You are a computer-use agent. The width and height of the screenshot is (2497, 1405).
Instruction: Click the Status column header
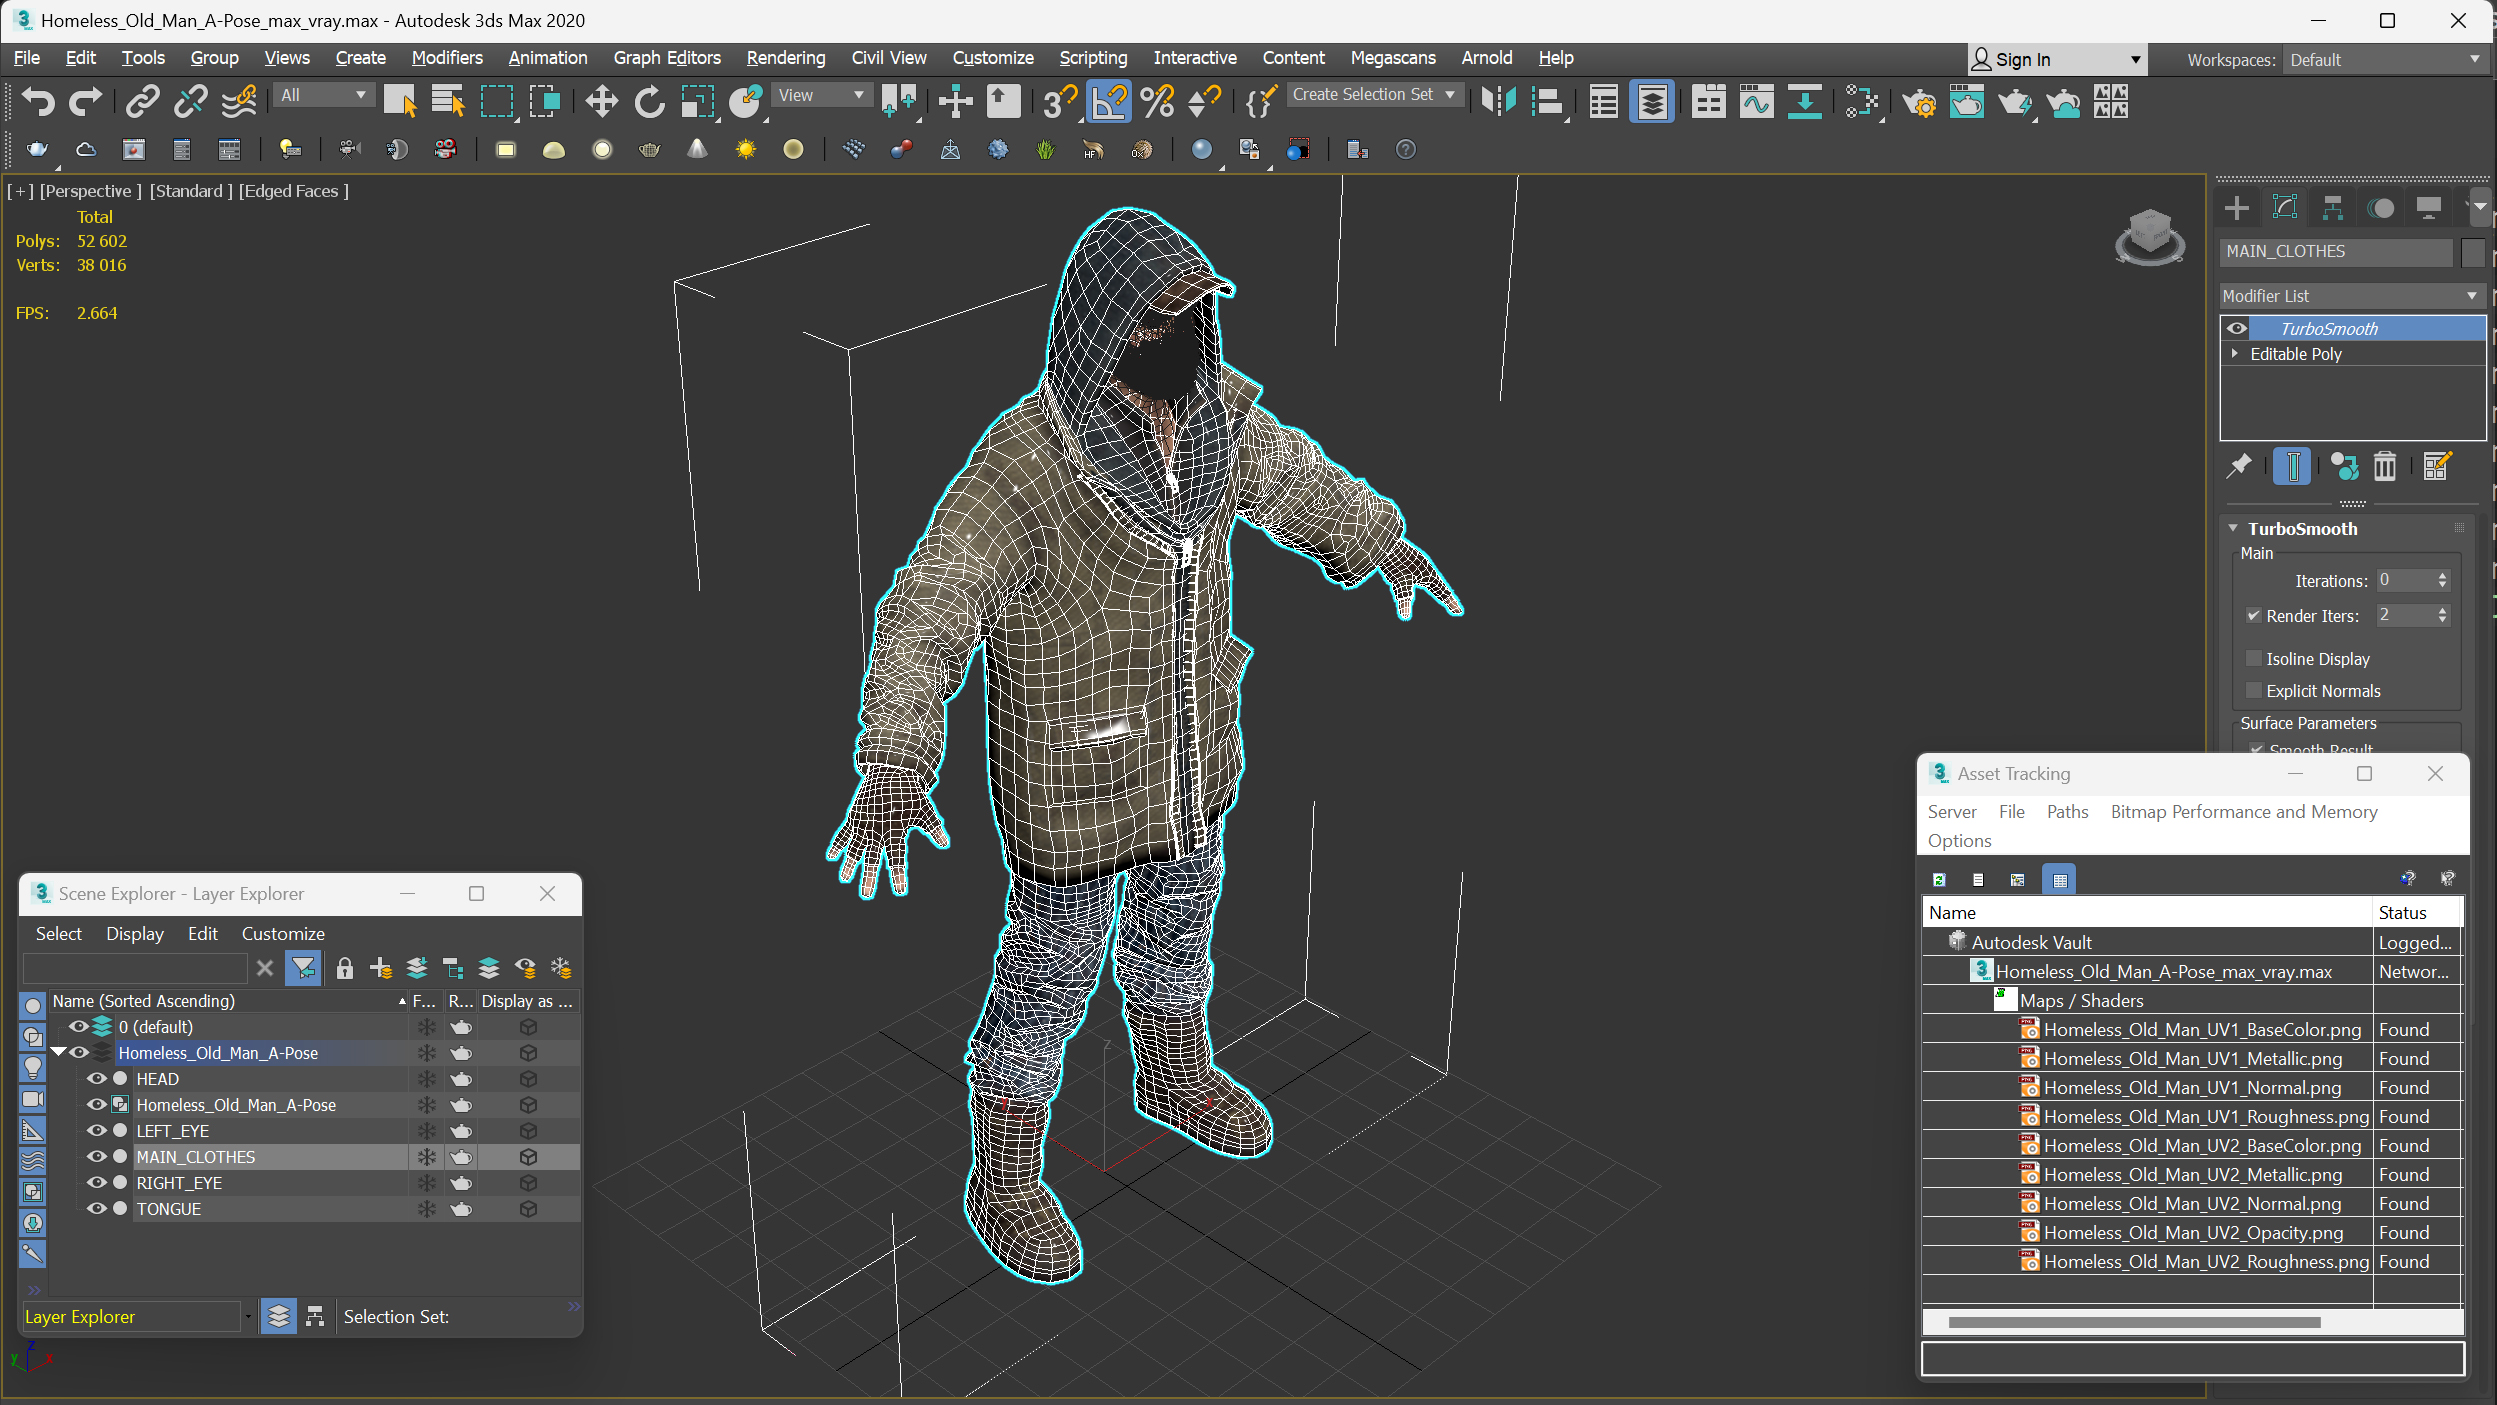2416,913
